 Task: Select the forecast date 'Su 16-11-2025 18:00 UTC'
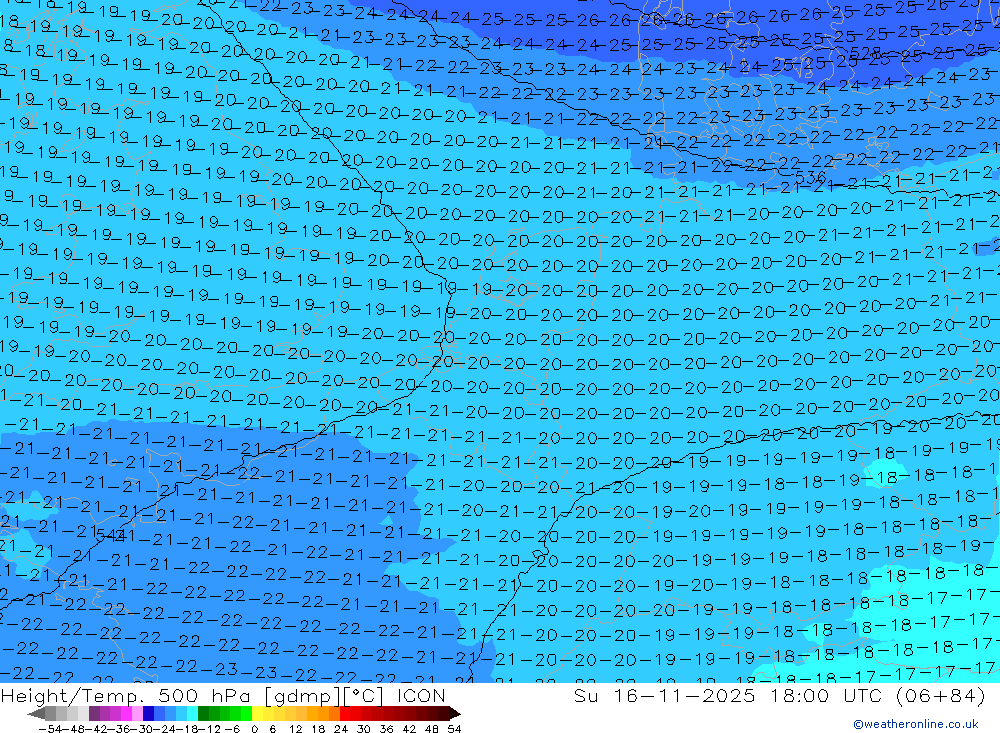728,695
